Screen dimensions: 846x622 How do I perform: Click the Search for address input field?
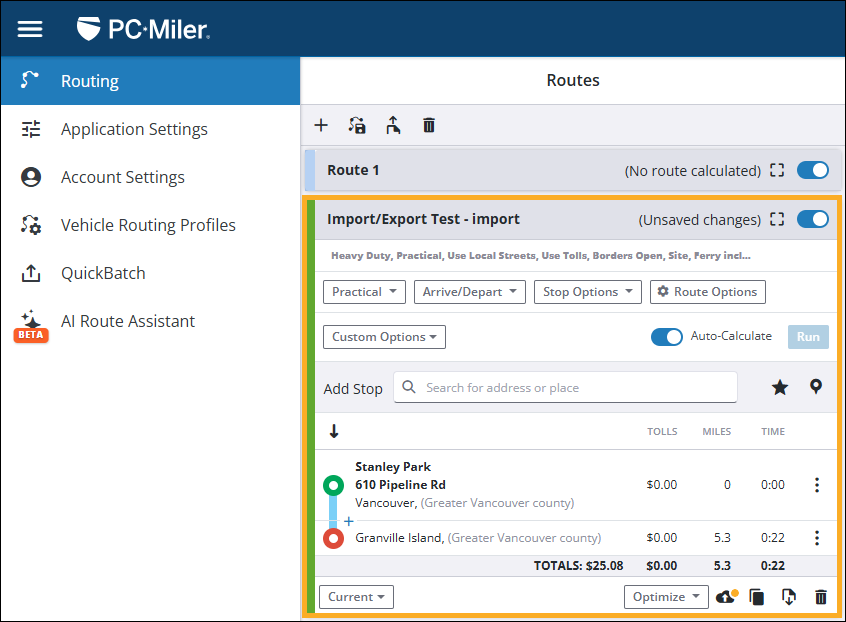pos(575,388)
